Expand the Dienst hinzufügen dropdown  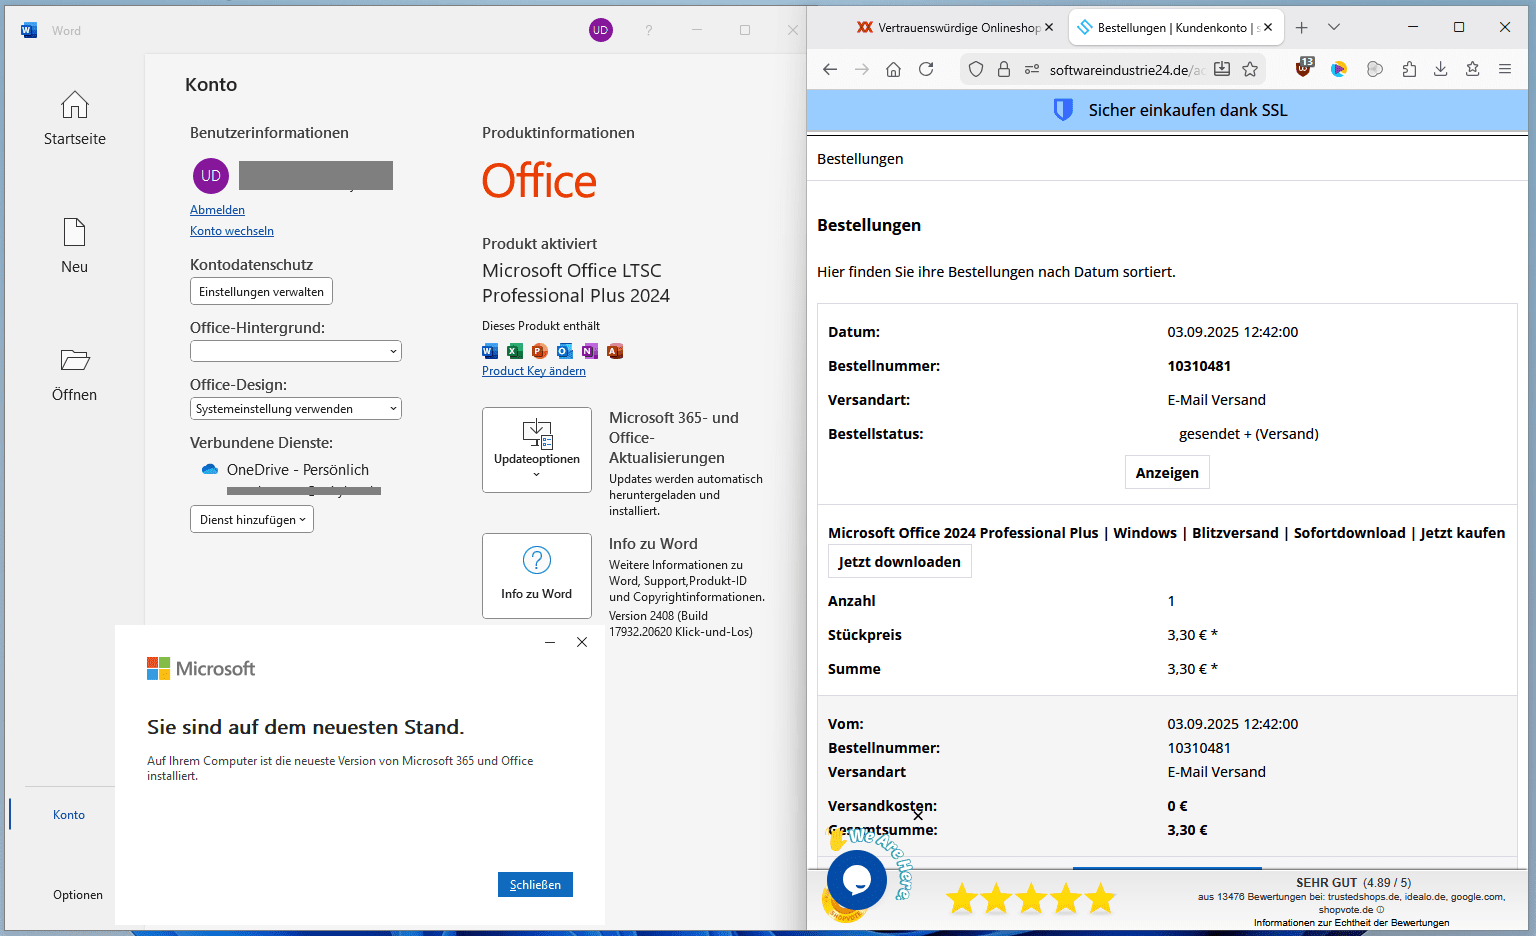(252, 520)
